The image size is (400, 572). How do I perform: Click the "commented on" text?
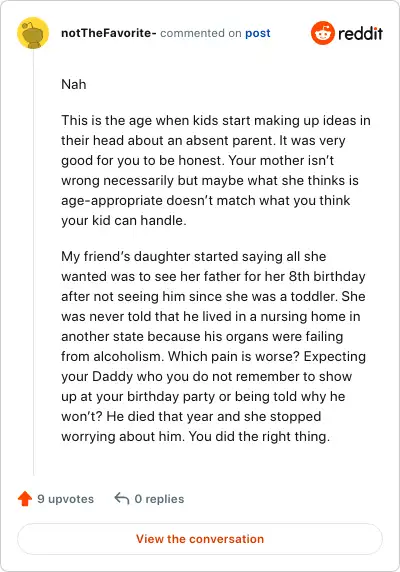pos(201,34)
